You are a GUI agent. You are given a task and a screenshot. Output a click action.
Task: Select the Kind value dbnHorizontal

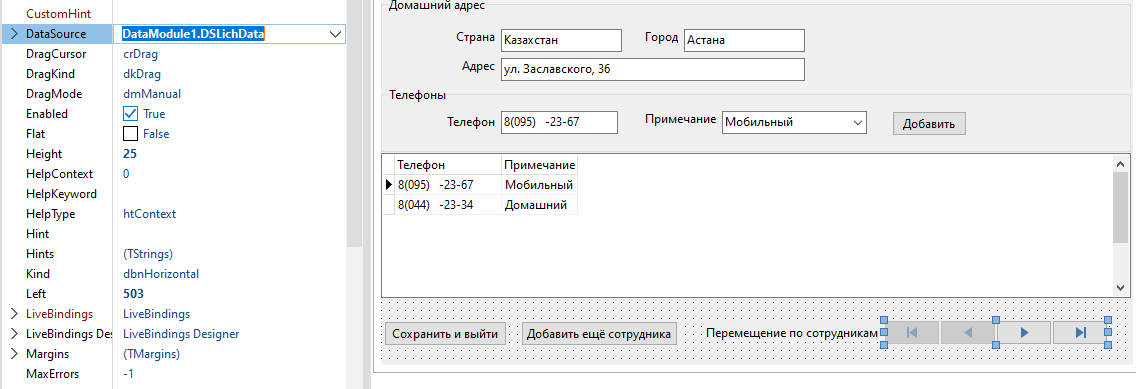pyautogui.click(x=161, y=274)
